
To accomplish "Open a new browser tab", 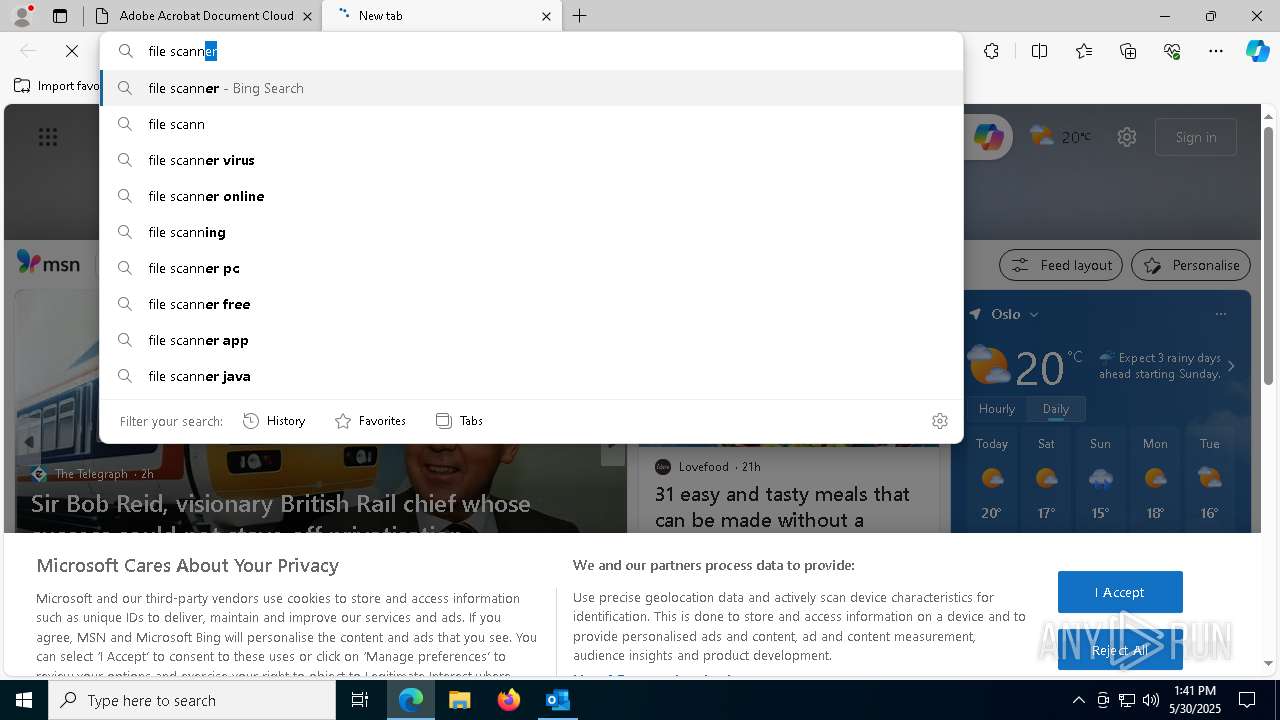I will tap(580, 16).
